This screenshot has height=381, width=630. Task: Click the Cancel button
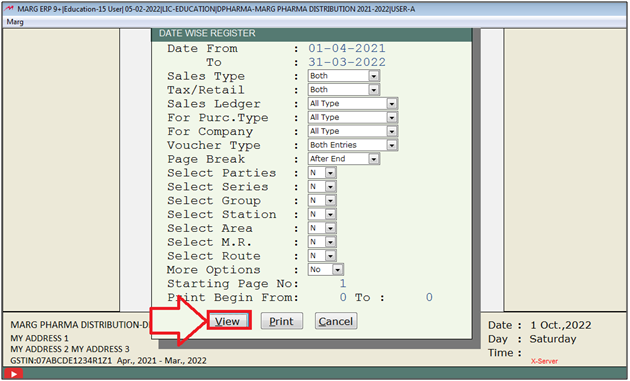335,321
